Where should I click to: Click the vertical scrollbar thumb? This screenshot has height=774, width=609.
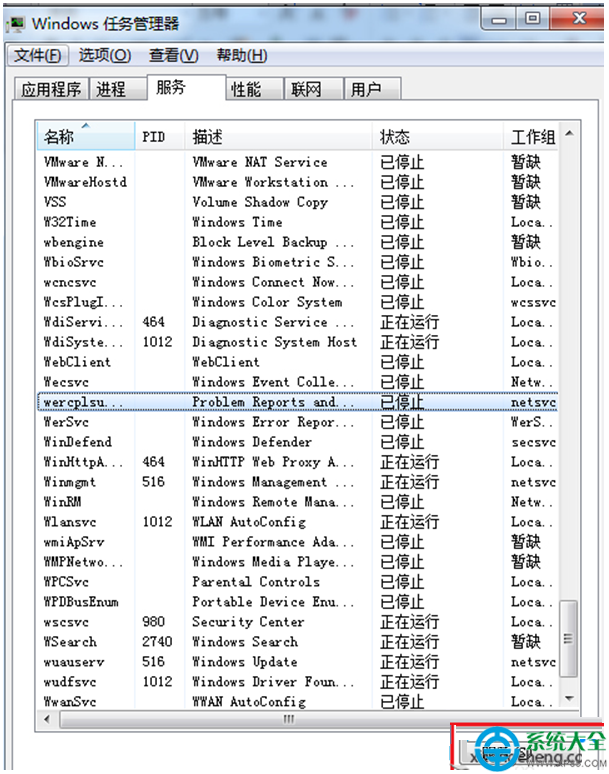tap(569, 639)
